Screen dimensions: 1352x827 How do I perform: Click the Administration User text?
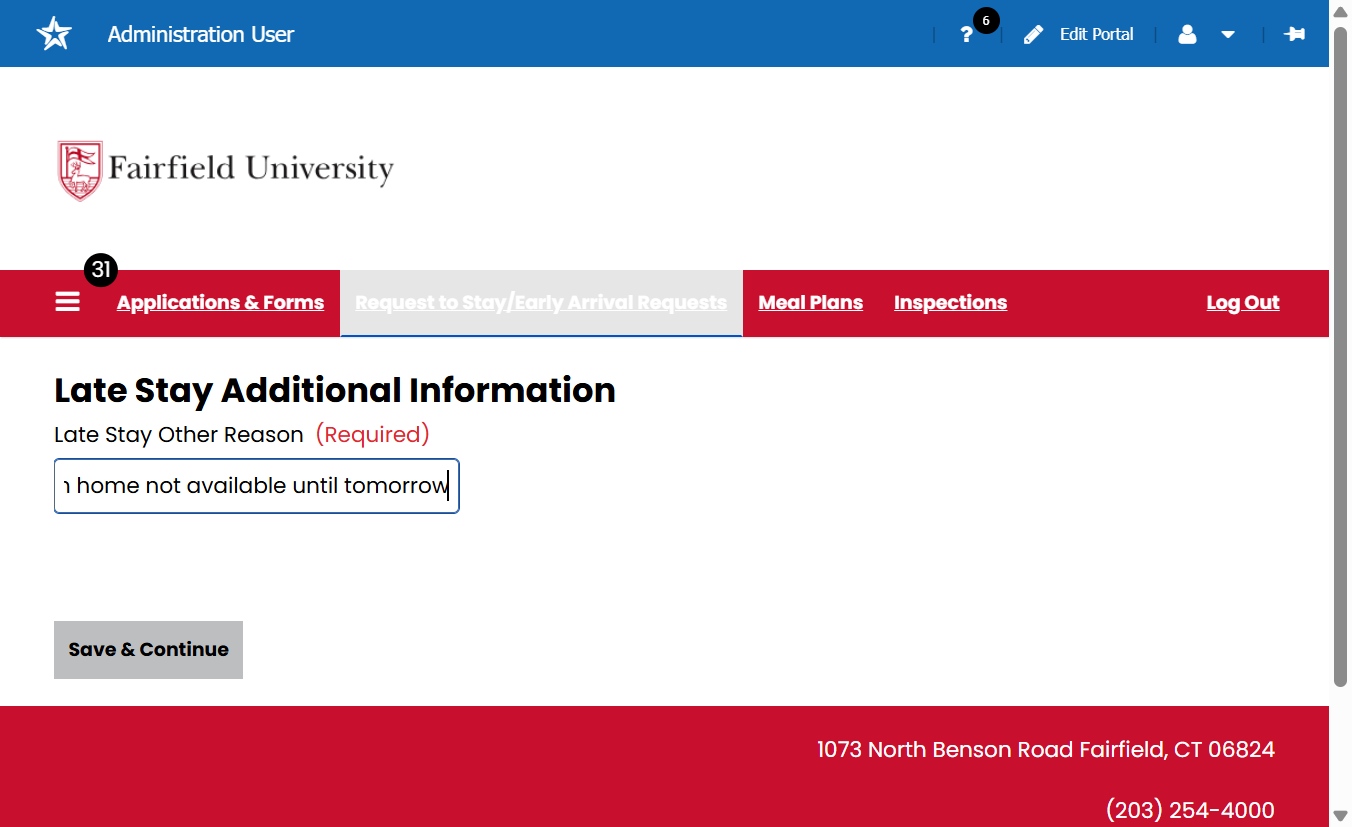click(201, 34)
